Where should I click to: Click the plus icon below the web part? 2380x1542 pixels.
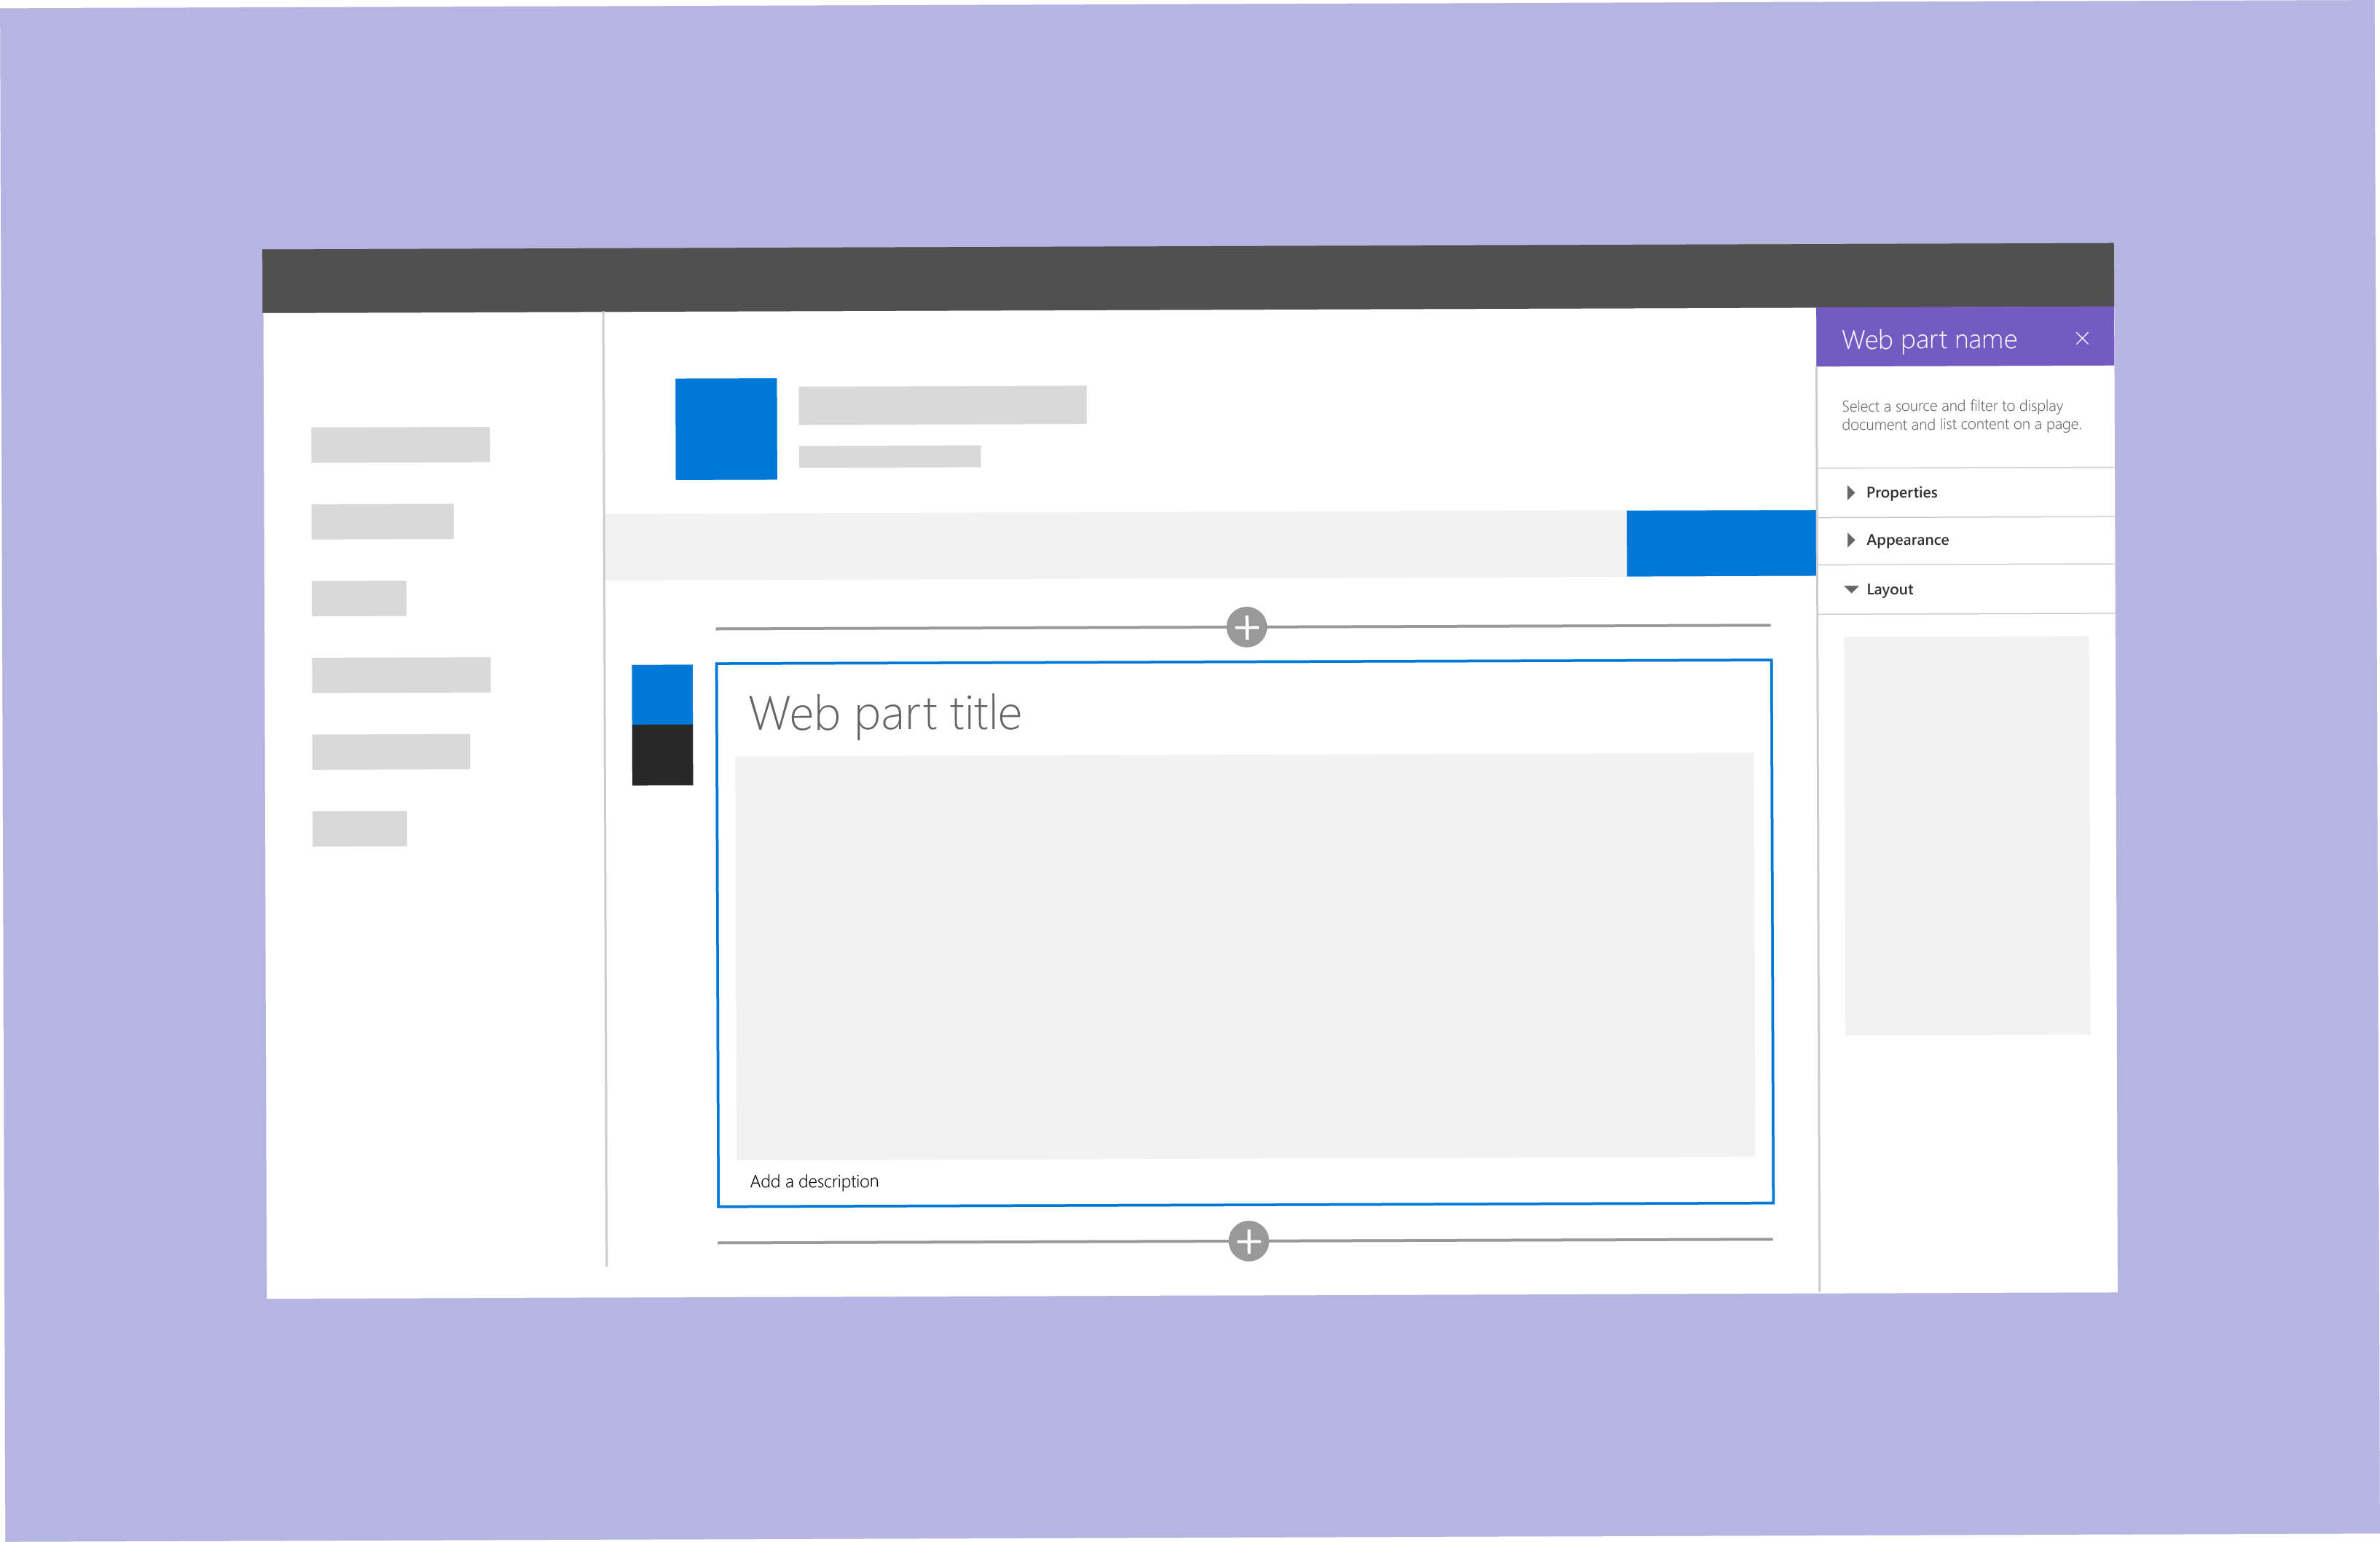(x=1248, y=1241)
